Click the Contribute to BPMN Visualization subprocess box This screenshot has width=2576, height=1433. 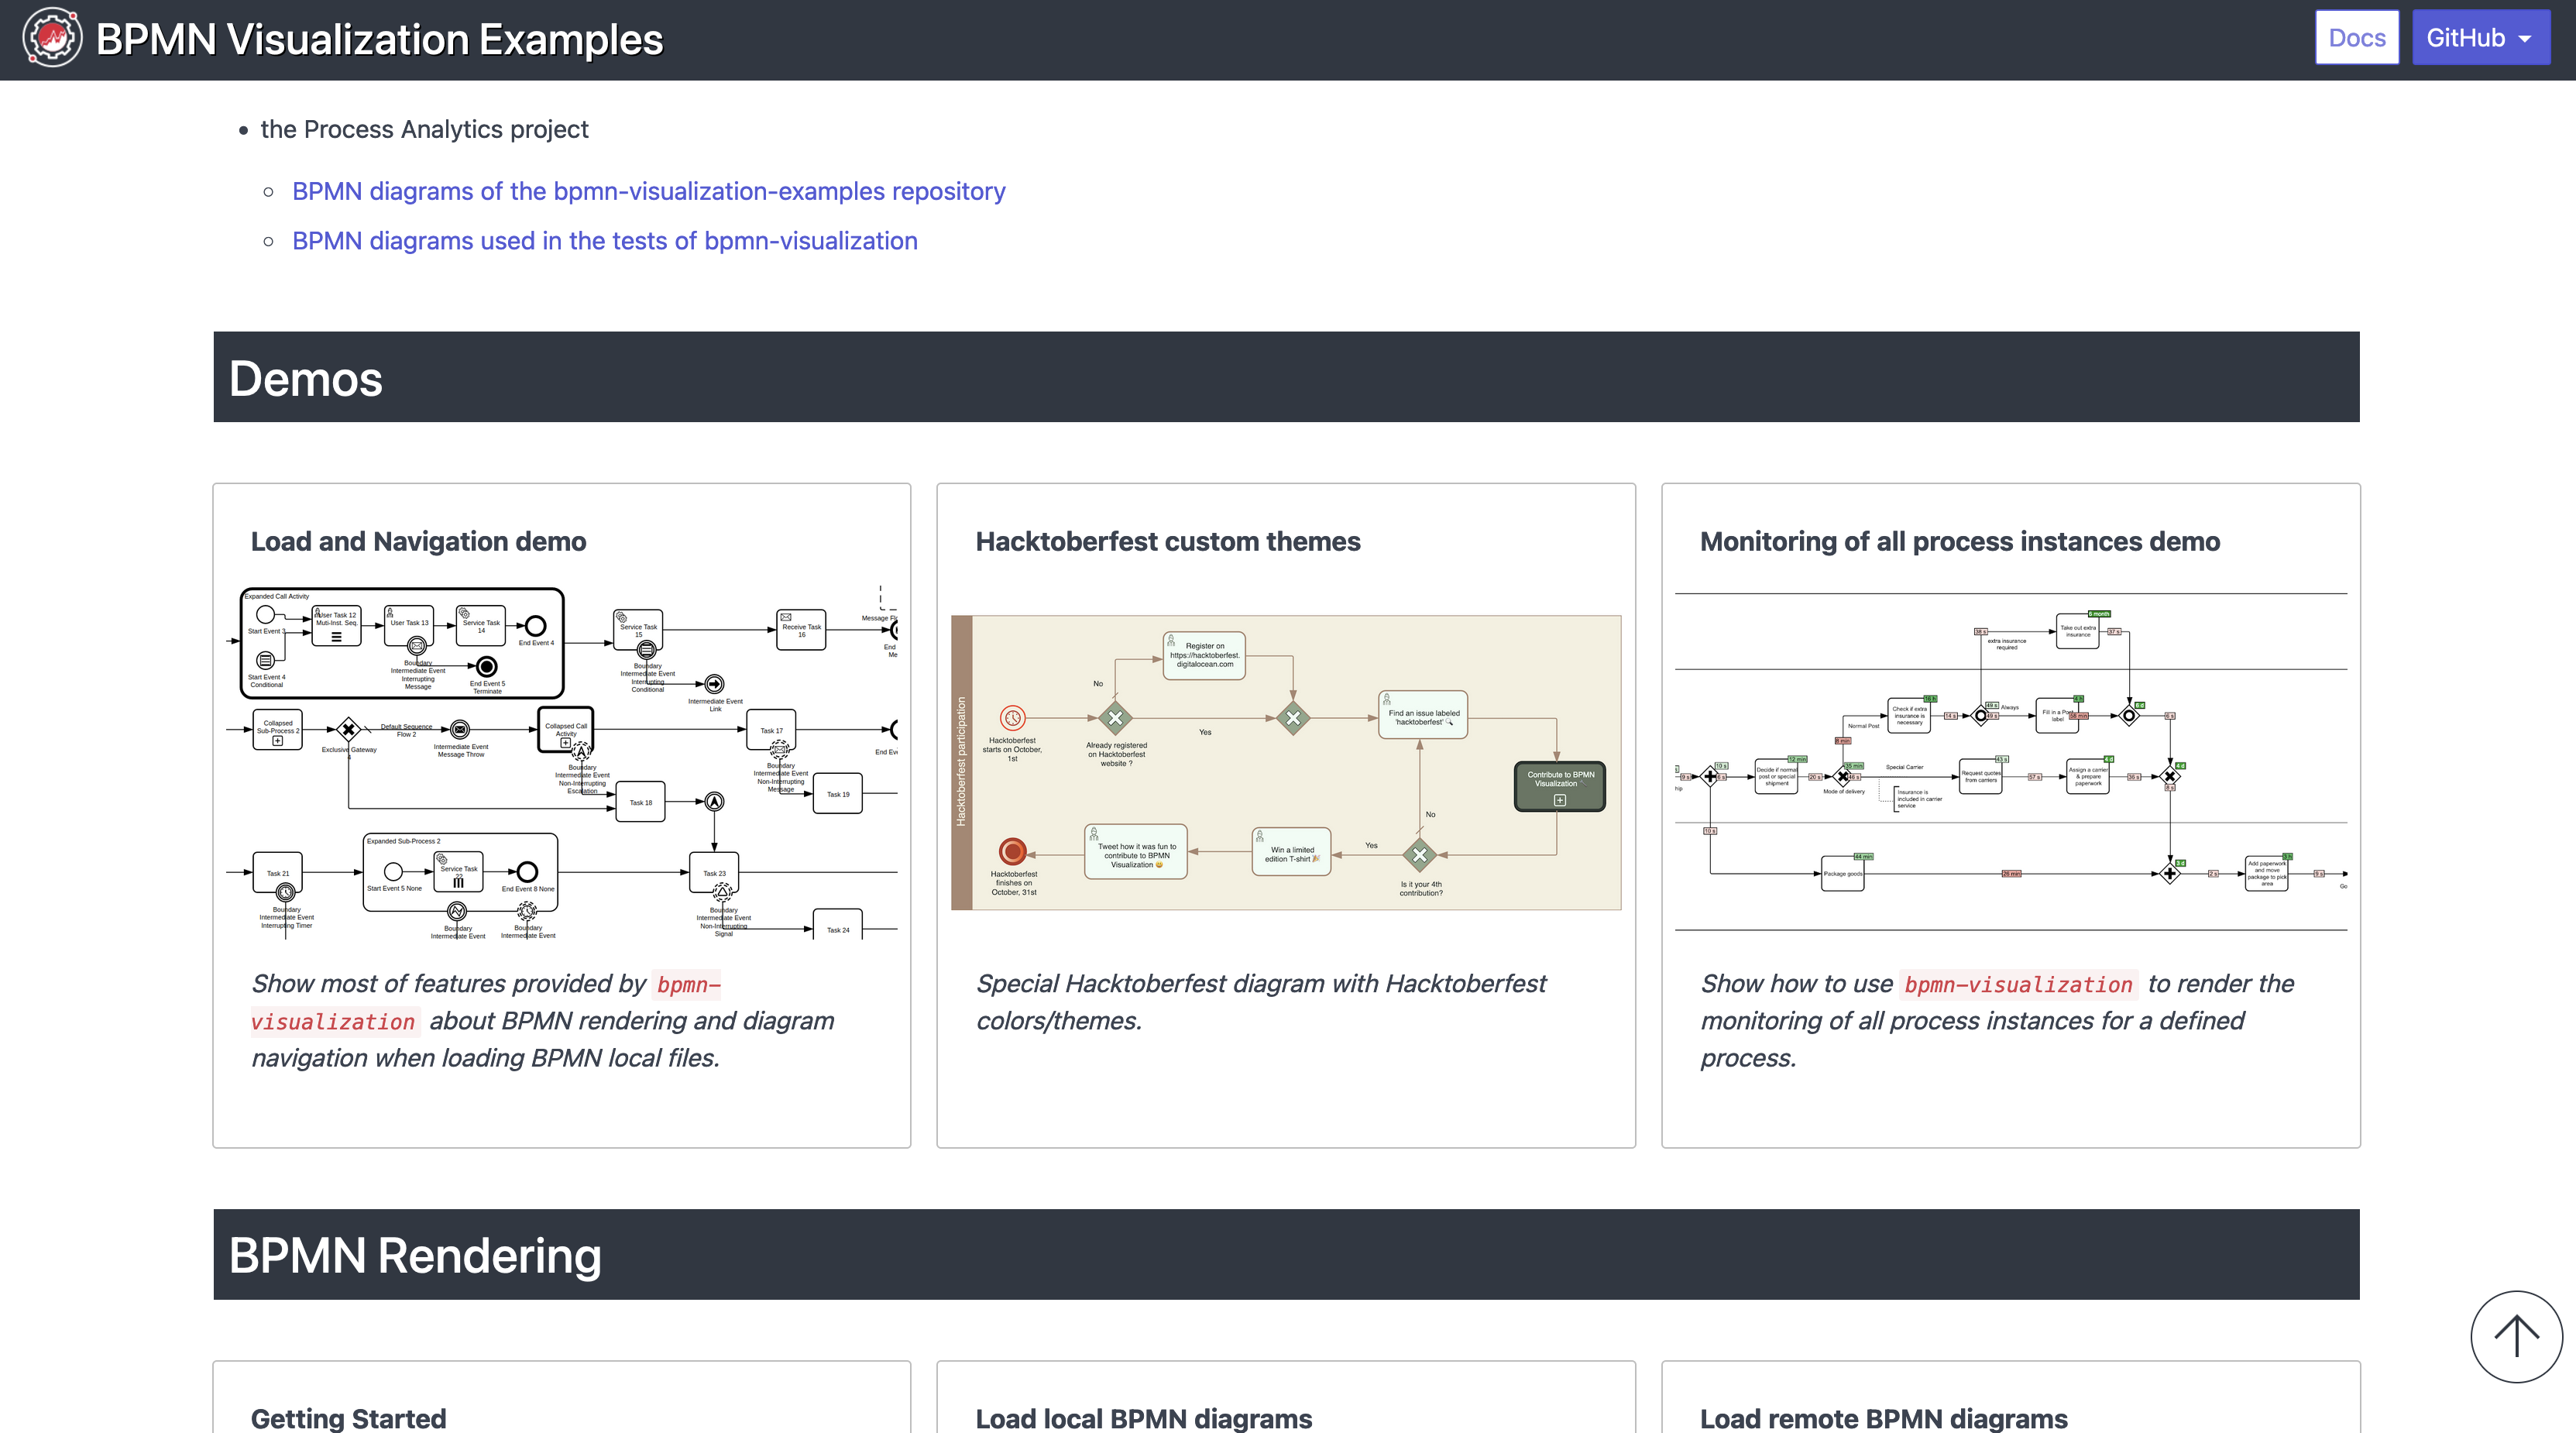point(1559,786)
